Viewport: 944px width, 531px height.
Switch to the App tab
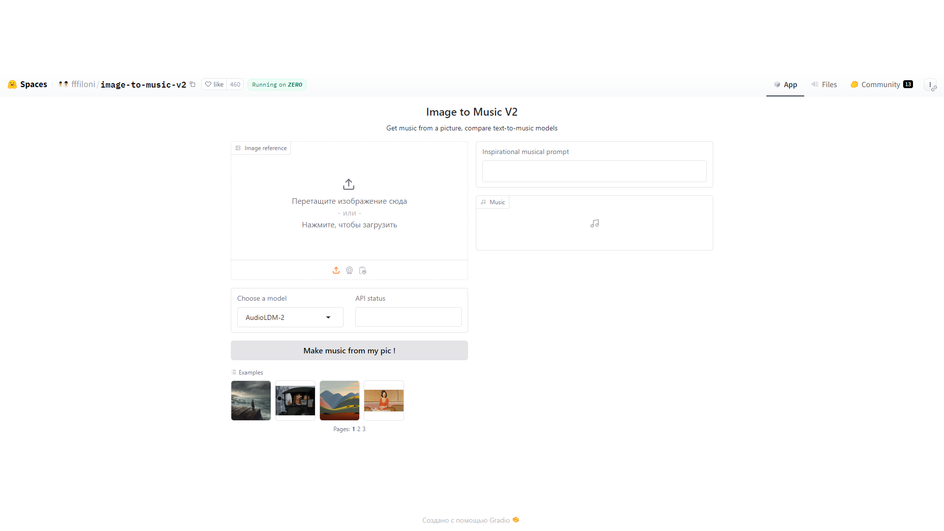[785, 84]
